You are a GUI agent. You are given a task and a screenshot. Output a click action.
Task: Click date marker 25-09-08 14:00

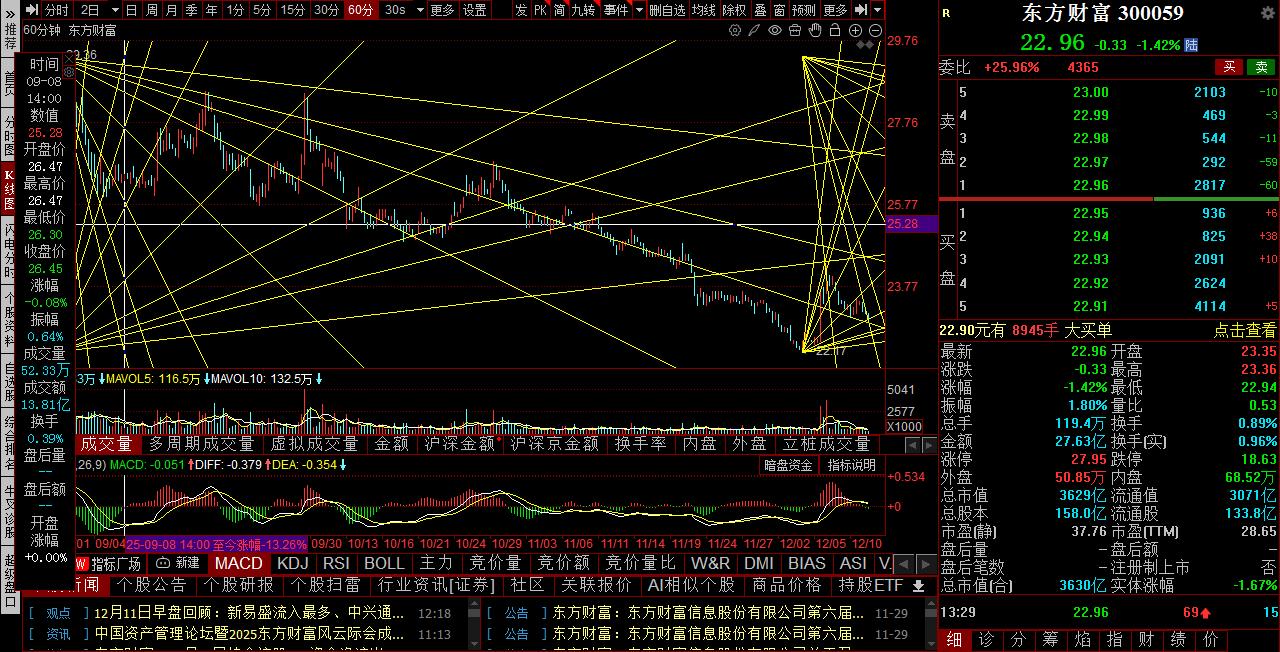[167, 545]
